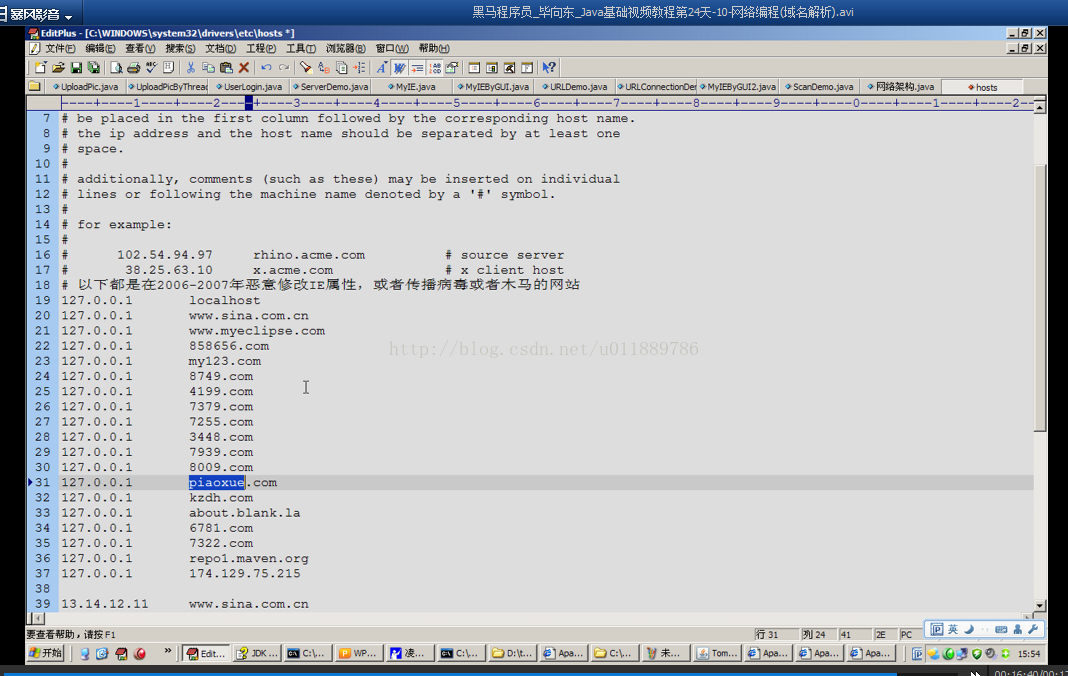Click the Undo arrow icon
Viewport: 1068px width, 676px height.
pos(266,67)
